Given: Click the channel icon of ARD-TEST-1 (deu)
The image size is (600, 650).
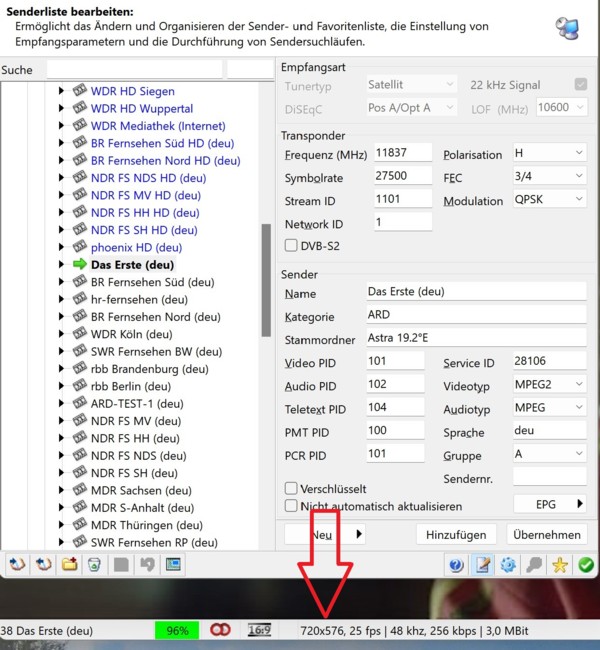Looking at the screenshot, I should tap(80, 403).
